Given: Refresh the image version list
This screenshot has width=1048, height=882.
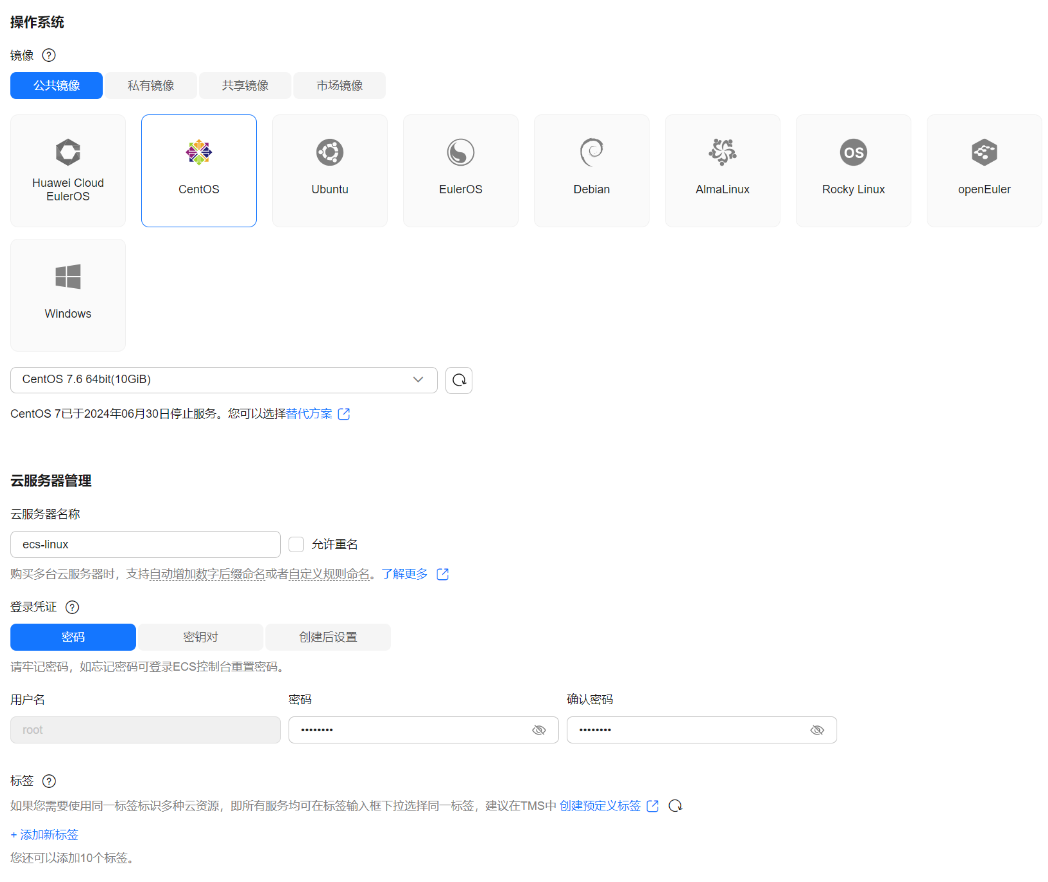Looking at the screenshot, I should click(459, 380).
